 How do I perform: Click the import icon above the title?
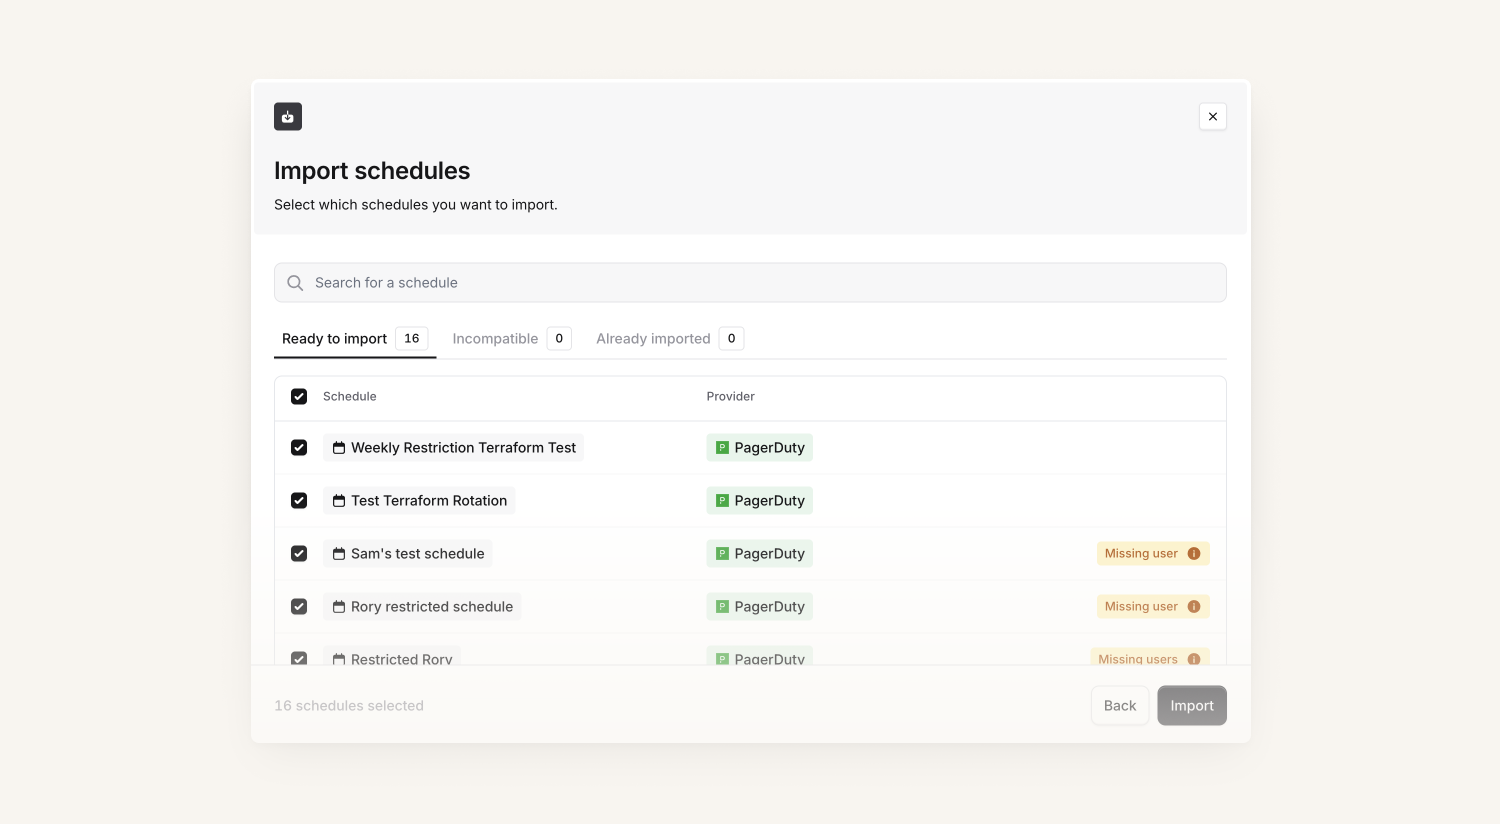click(x=288, y=117)
